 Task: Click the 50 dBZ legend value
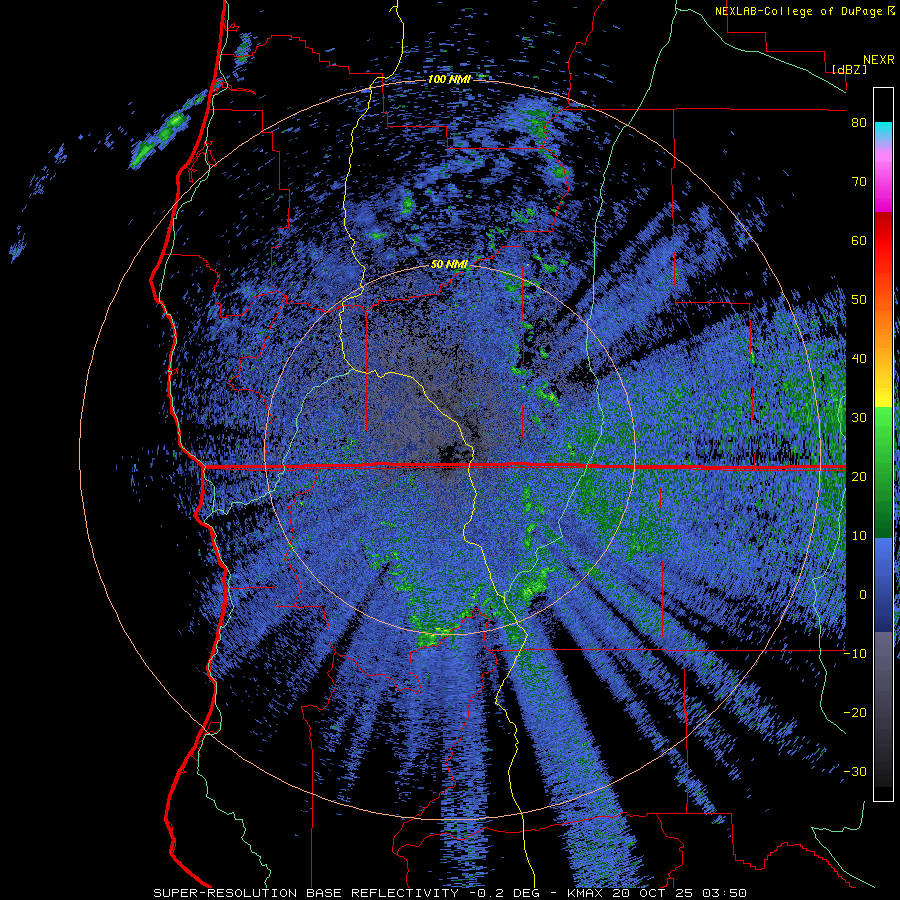point(859,300)
